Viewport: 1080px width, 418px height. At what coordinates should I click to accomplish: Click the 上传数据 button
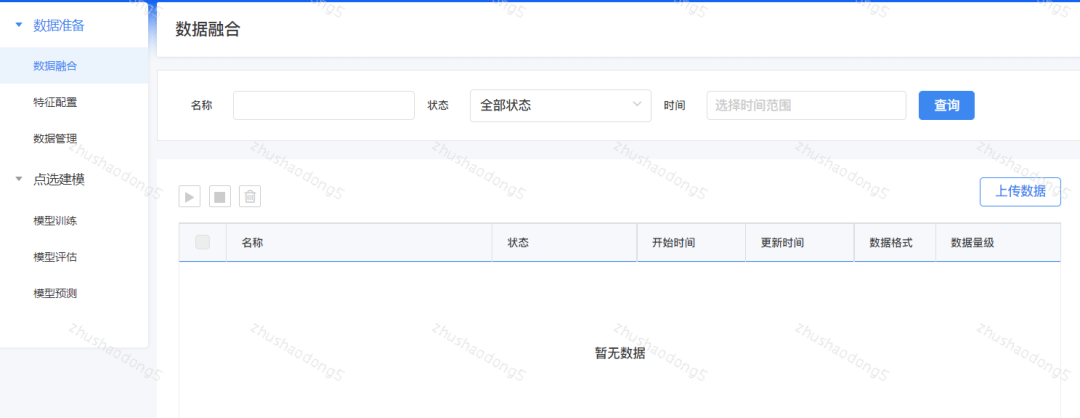[1020, 191]
